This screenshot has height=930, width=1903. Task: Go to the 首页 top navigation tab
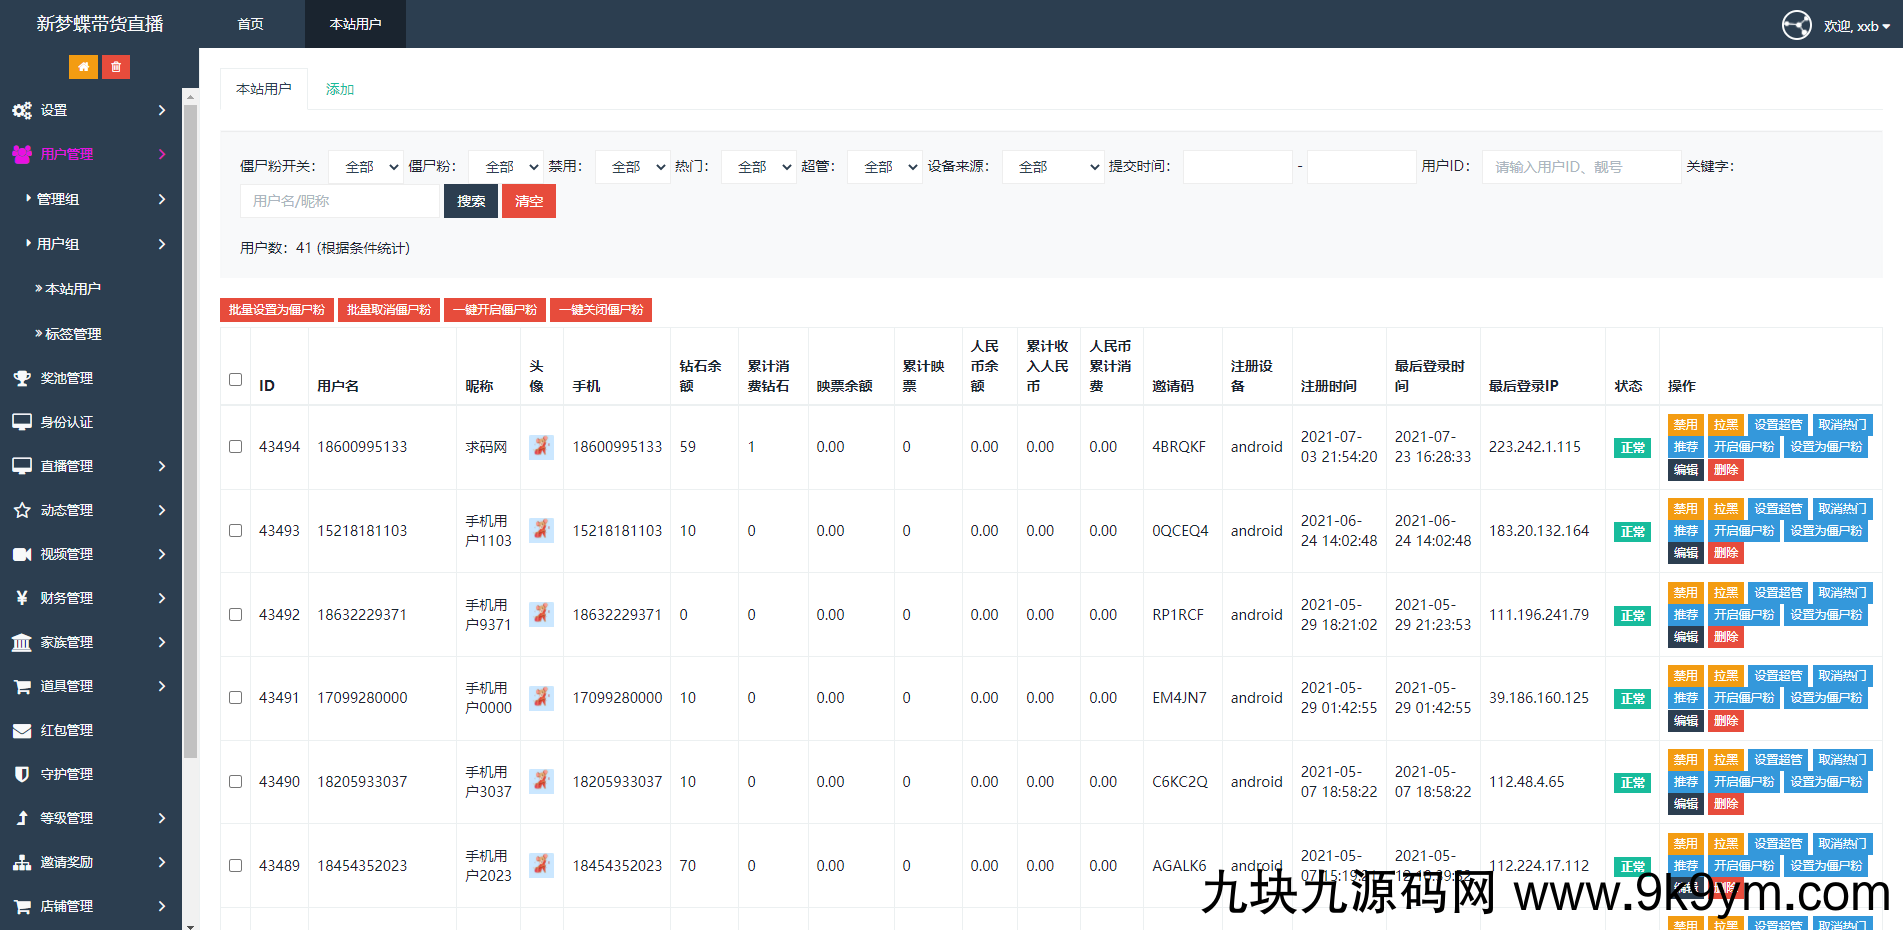pos(251,24)
